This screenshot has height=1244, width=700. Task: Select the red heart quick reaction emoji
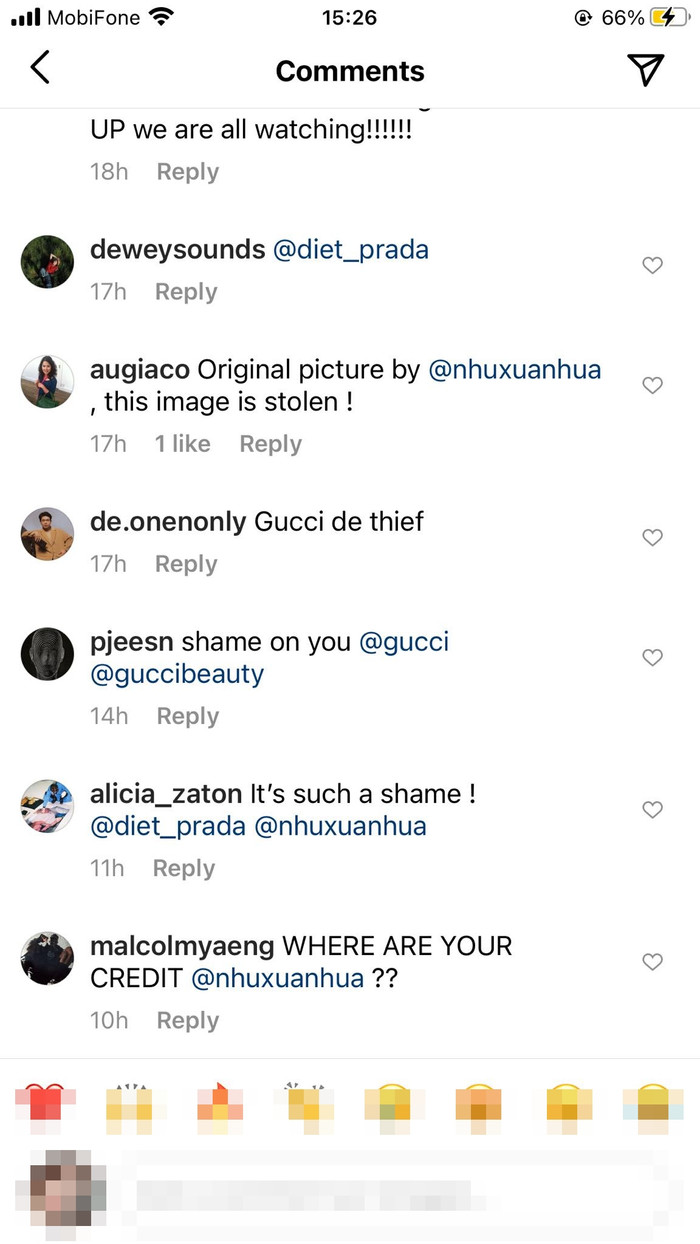[x=45, y=1107]
